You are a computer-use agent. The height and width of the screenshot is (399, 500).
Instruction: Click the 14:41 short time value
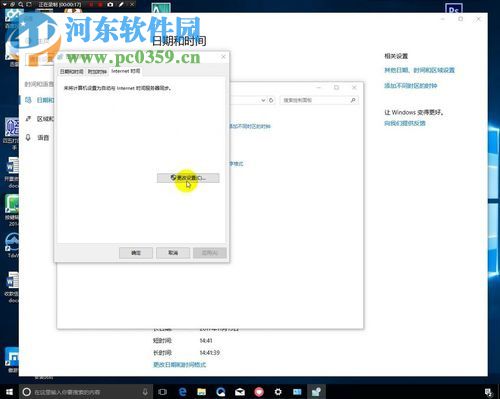[x=206, y=341]
